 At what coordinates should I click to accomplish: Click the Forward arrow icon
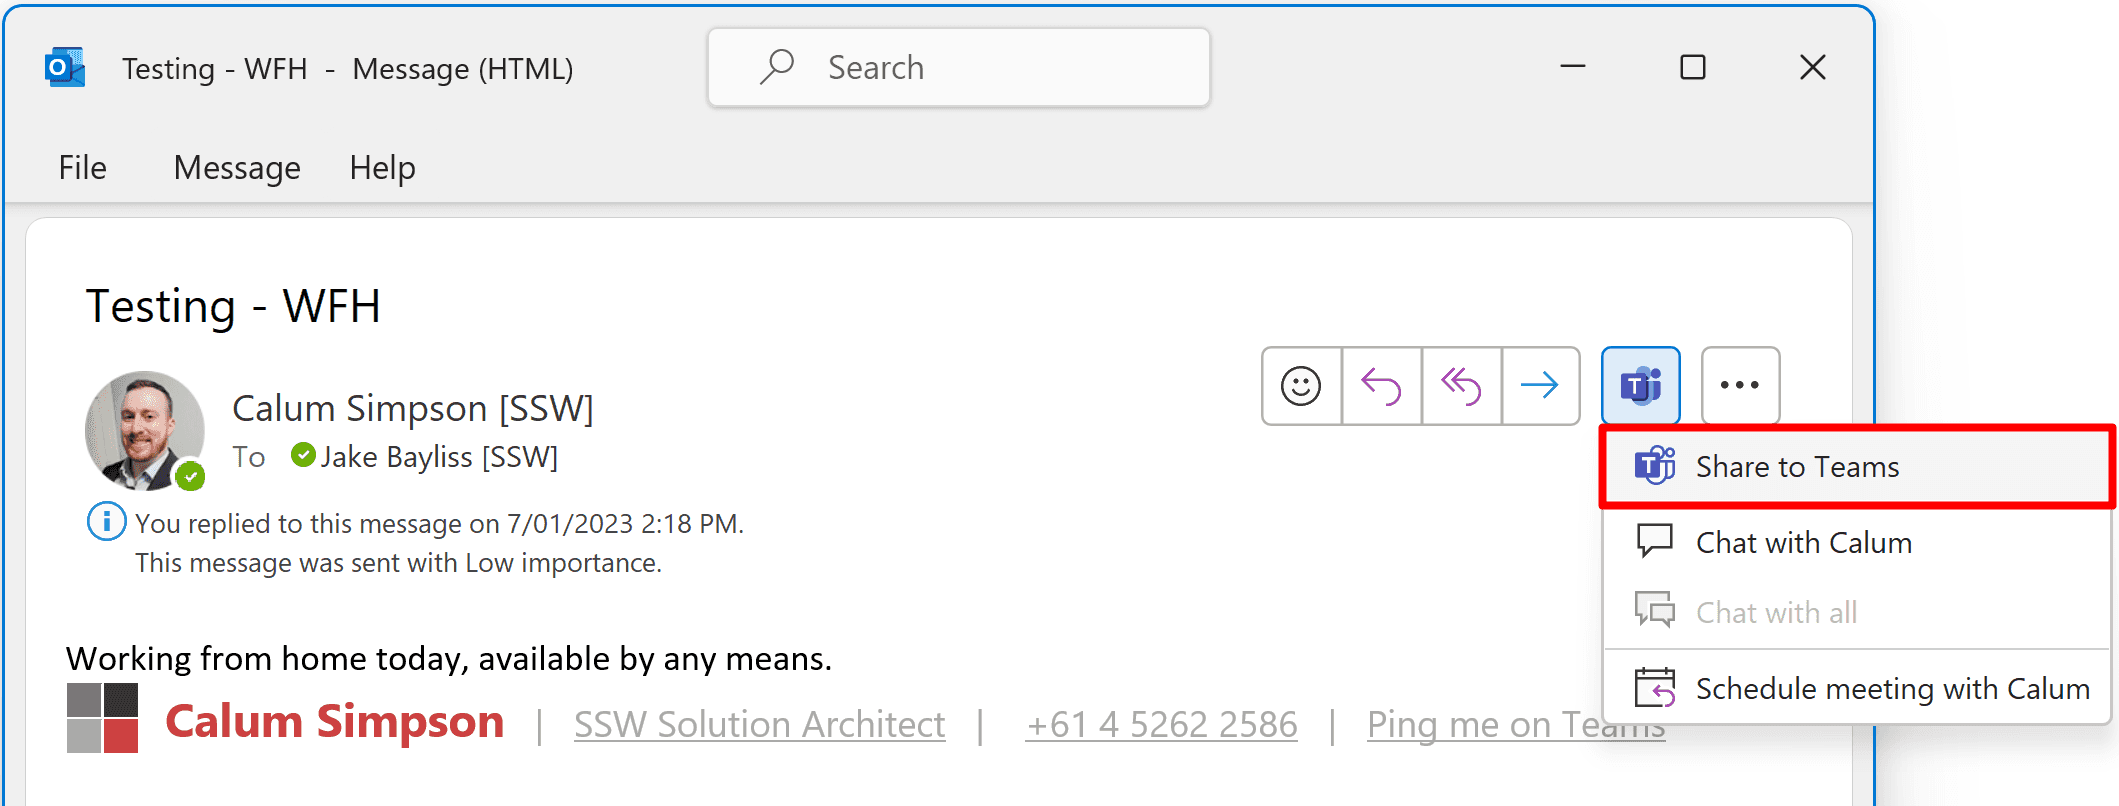click(x=1540, y=386)
